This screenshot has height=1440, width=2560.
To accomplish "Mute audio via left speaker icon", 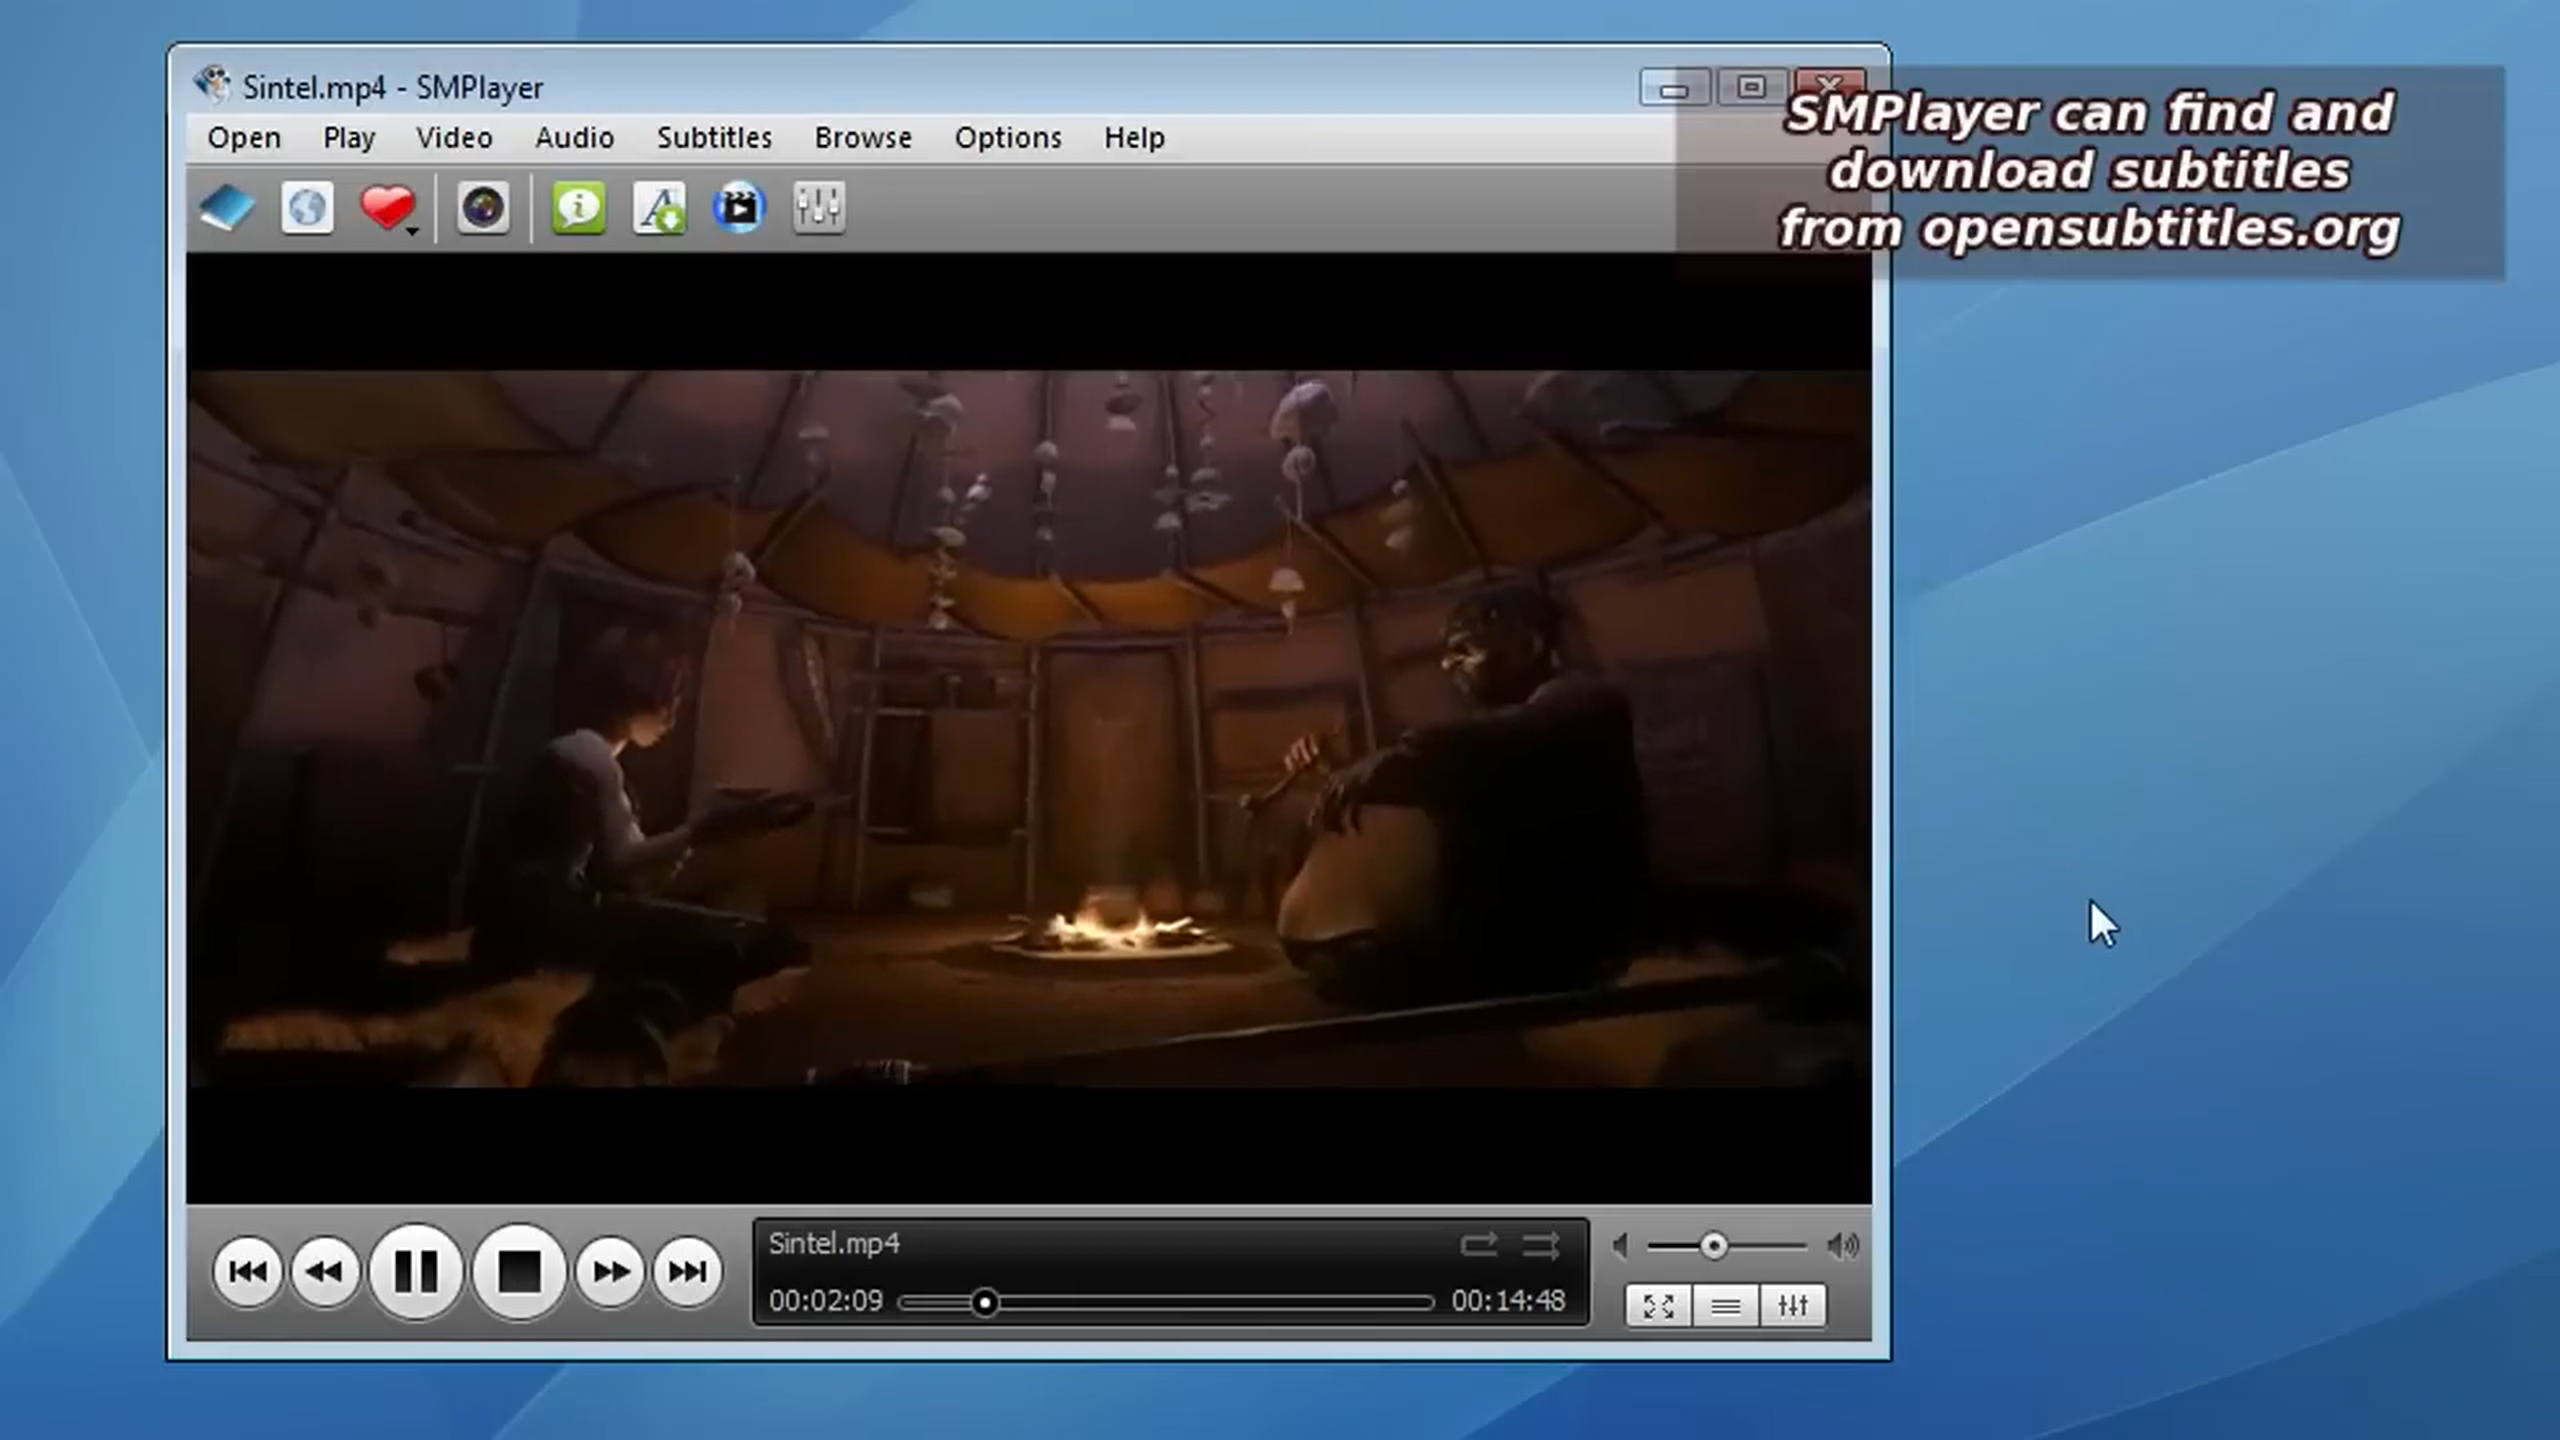I will point(1621,1246).
